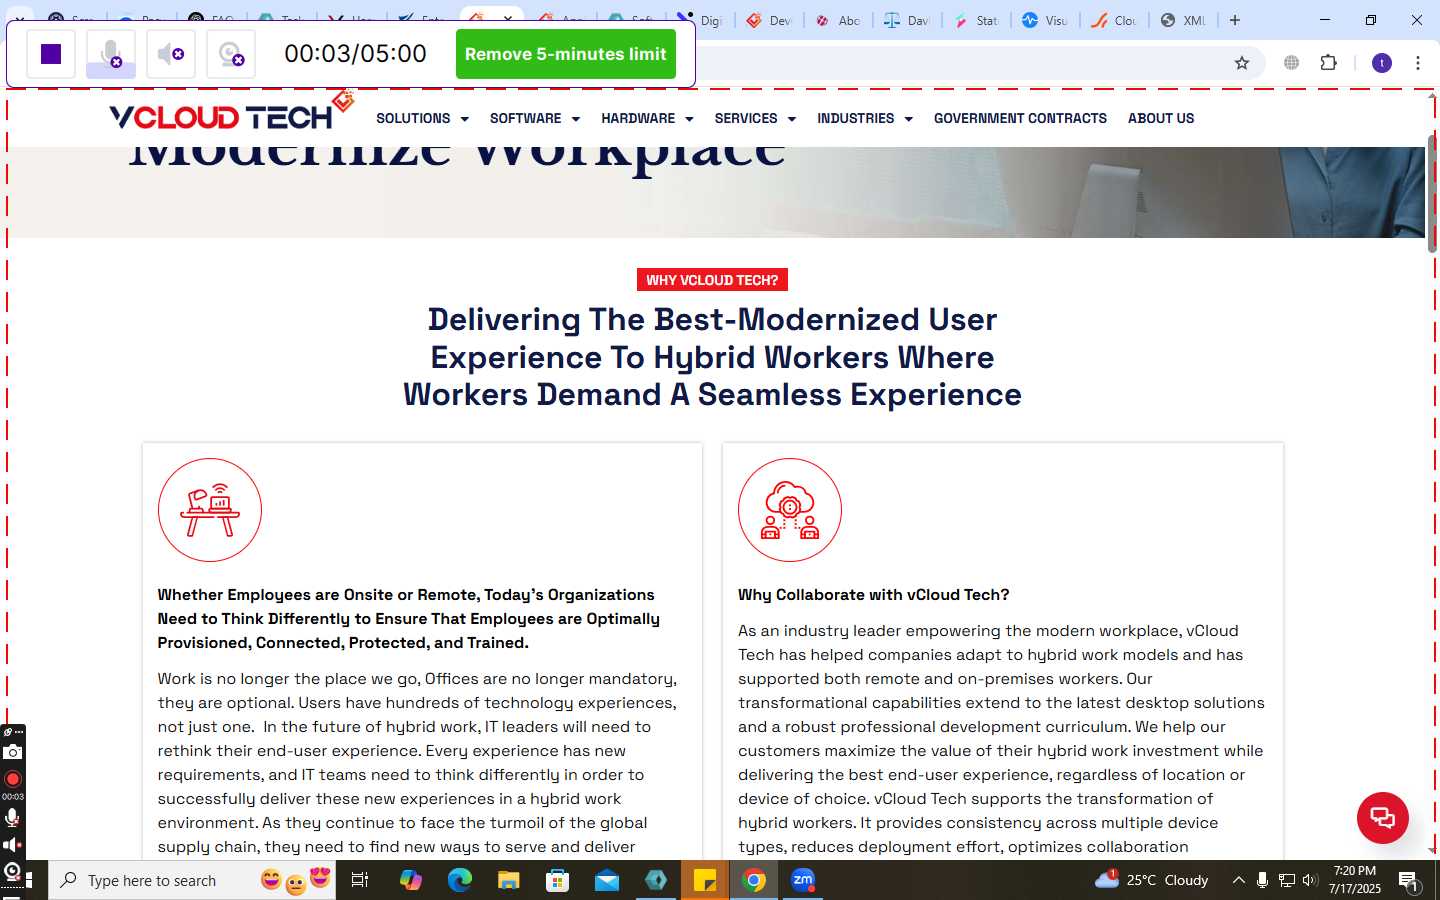Click the cloud collaboration people icon
Screen dimensions: 1440x900
click(790, 510)
